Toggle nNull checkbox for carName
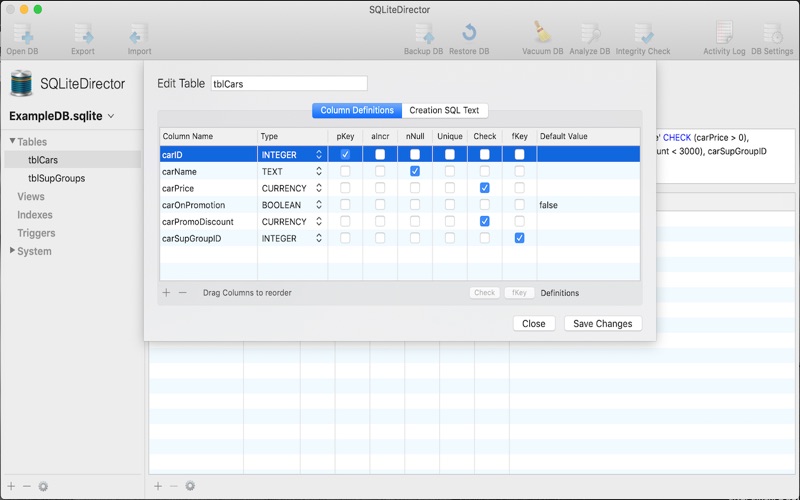Image resolution: width=800 pixels, height=500 pixels. 415,171
